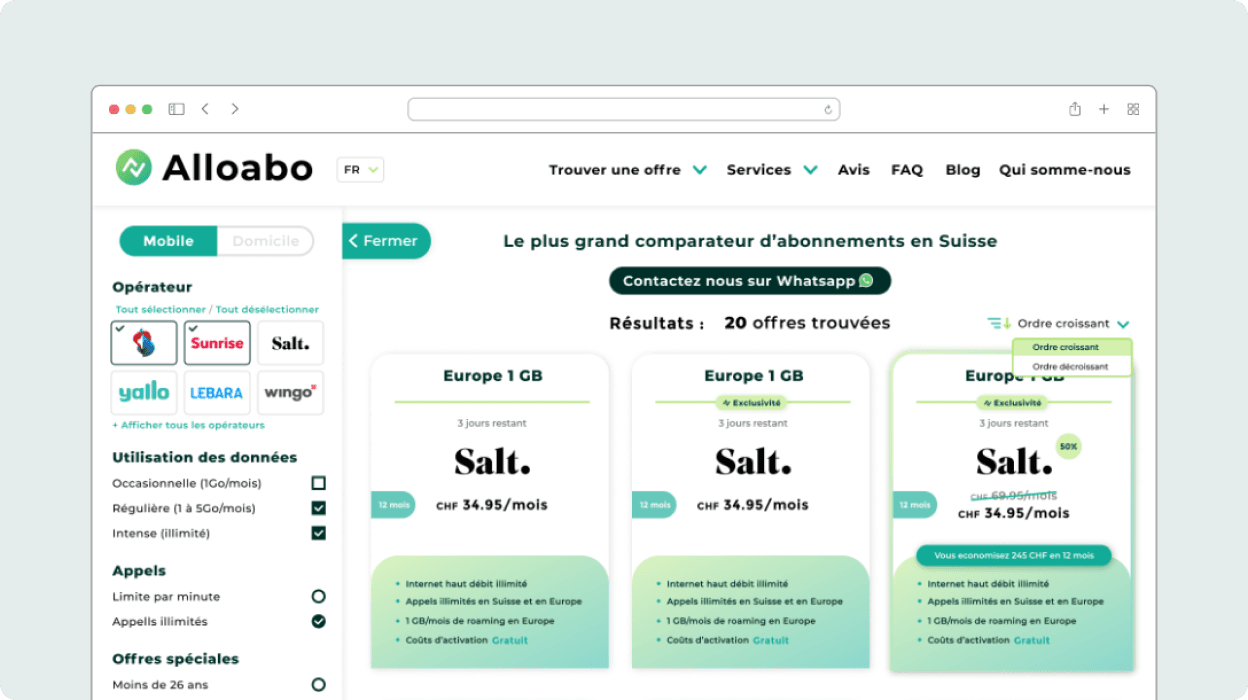Click Tout désélectionner link
The image size is (1248, 700).
coord(267,310)
